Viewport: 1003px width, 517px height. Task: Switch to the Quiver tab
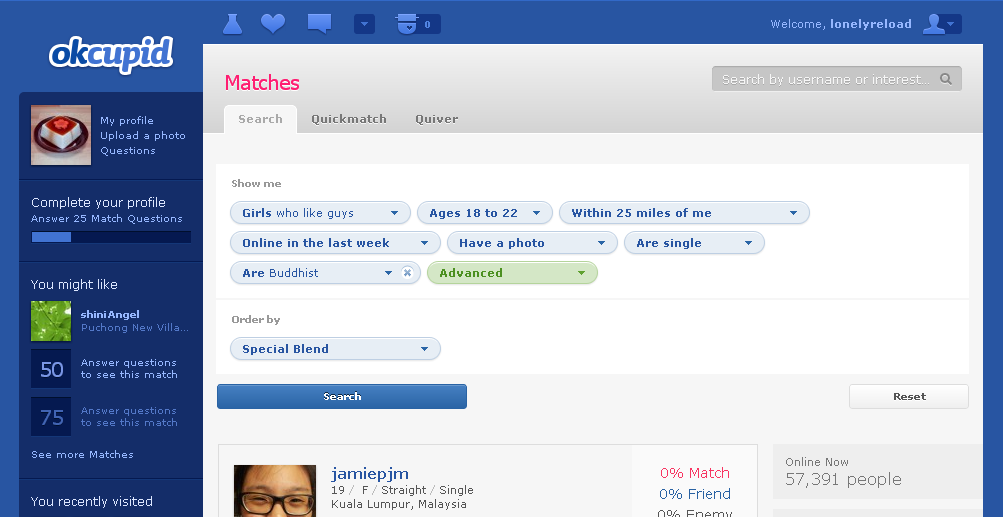436,119
